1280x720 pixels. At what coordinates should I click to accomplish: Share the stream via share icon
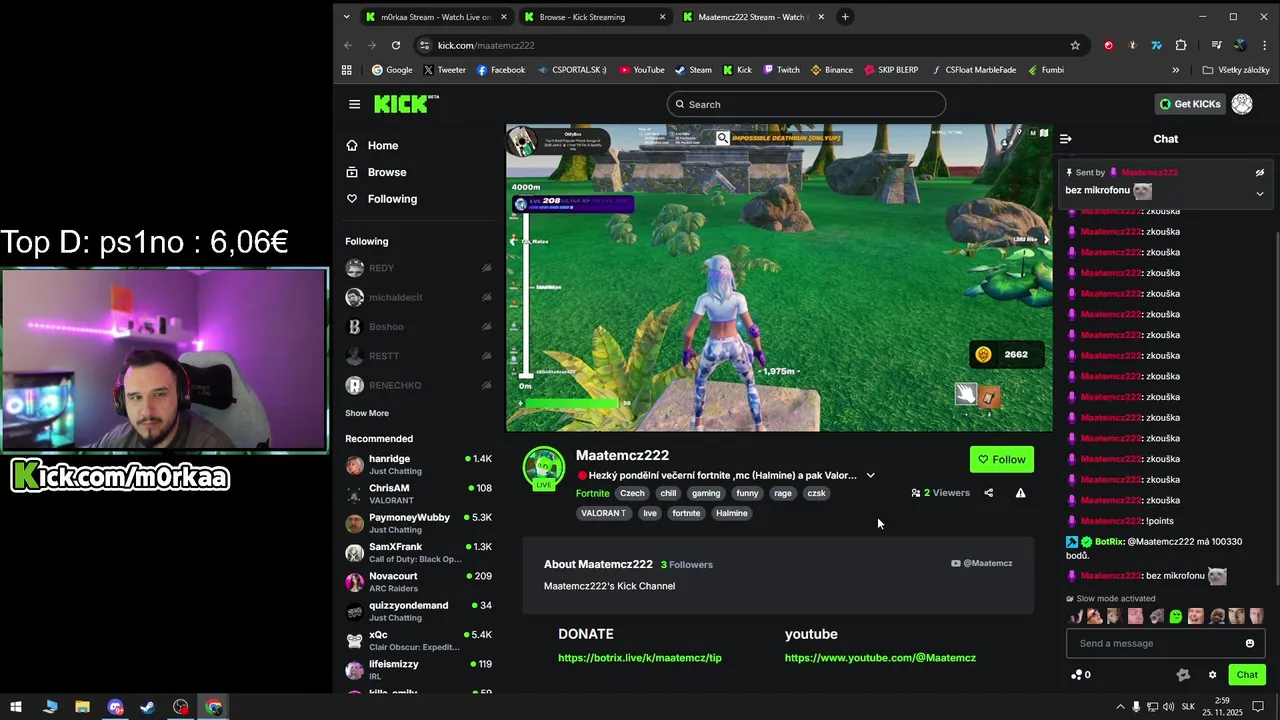(989, 493)
